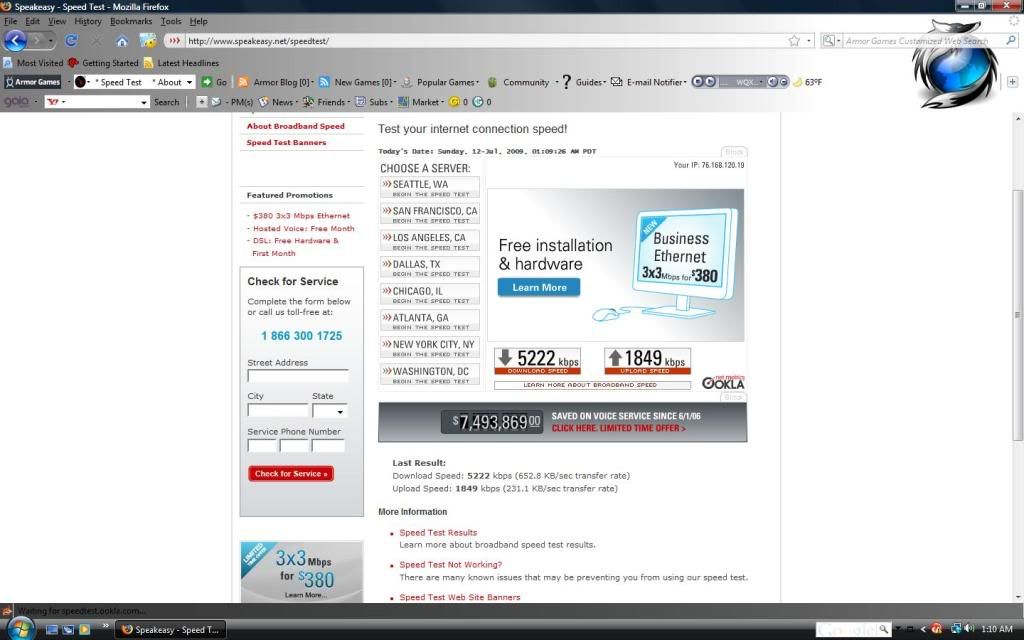Click the plus button at toolbar right edge
Viewport: 1024px width, 640px height.
tap(1012, 82)
